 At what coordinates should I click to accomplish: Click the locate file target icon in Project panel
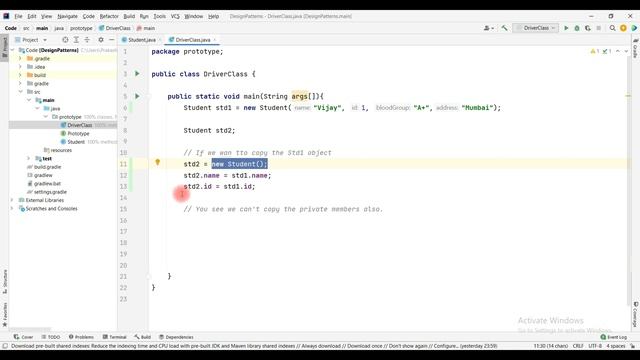coord(65,40)
